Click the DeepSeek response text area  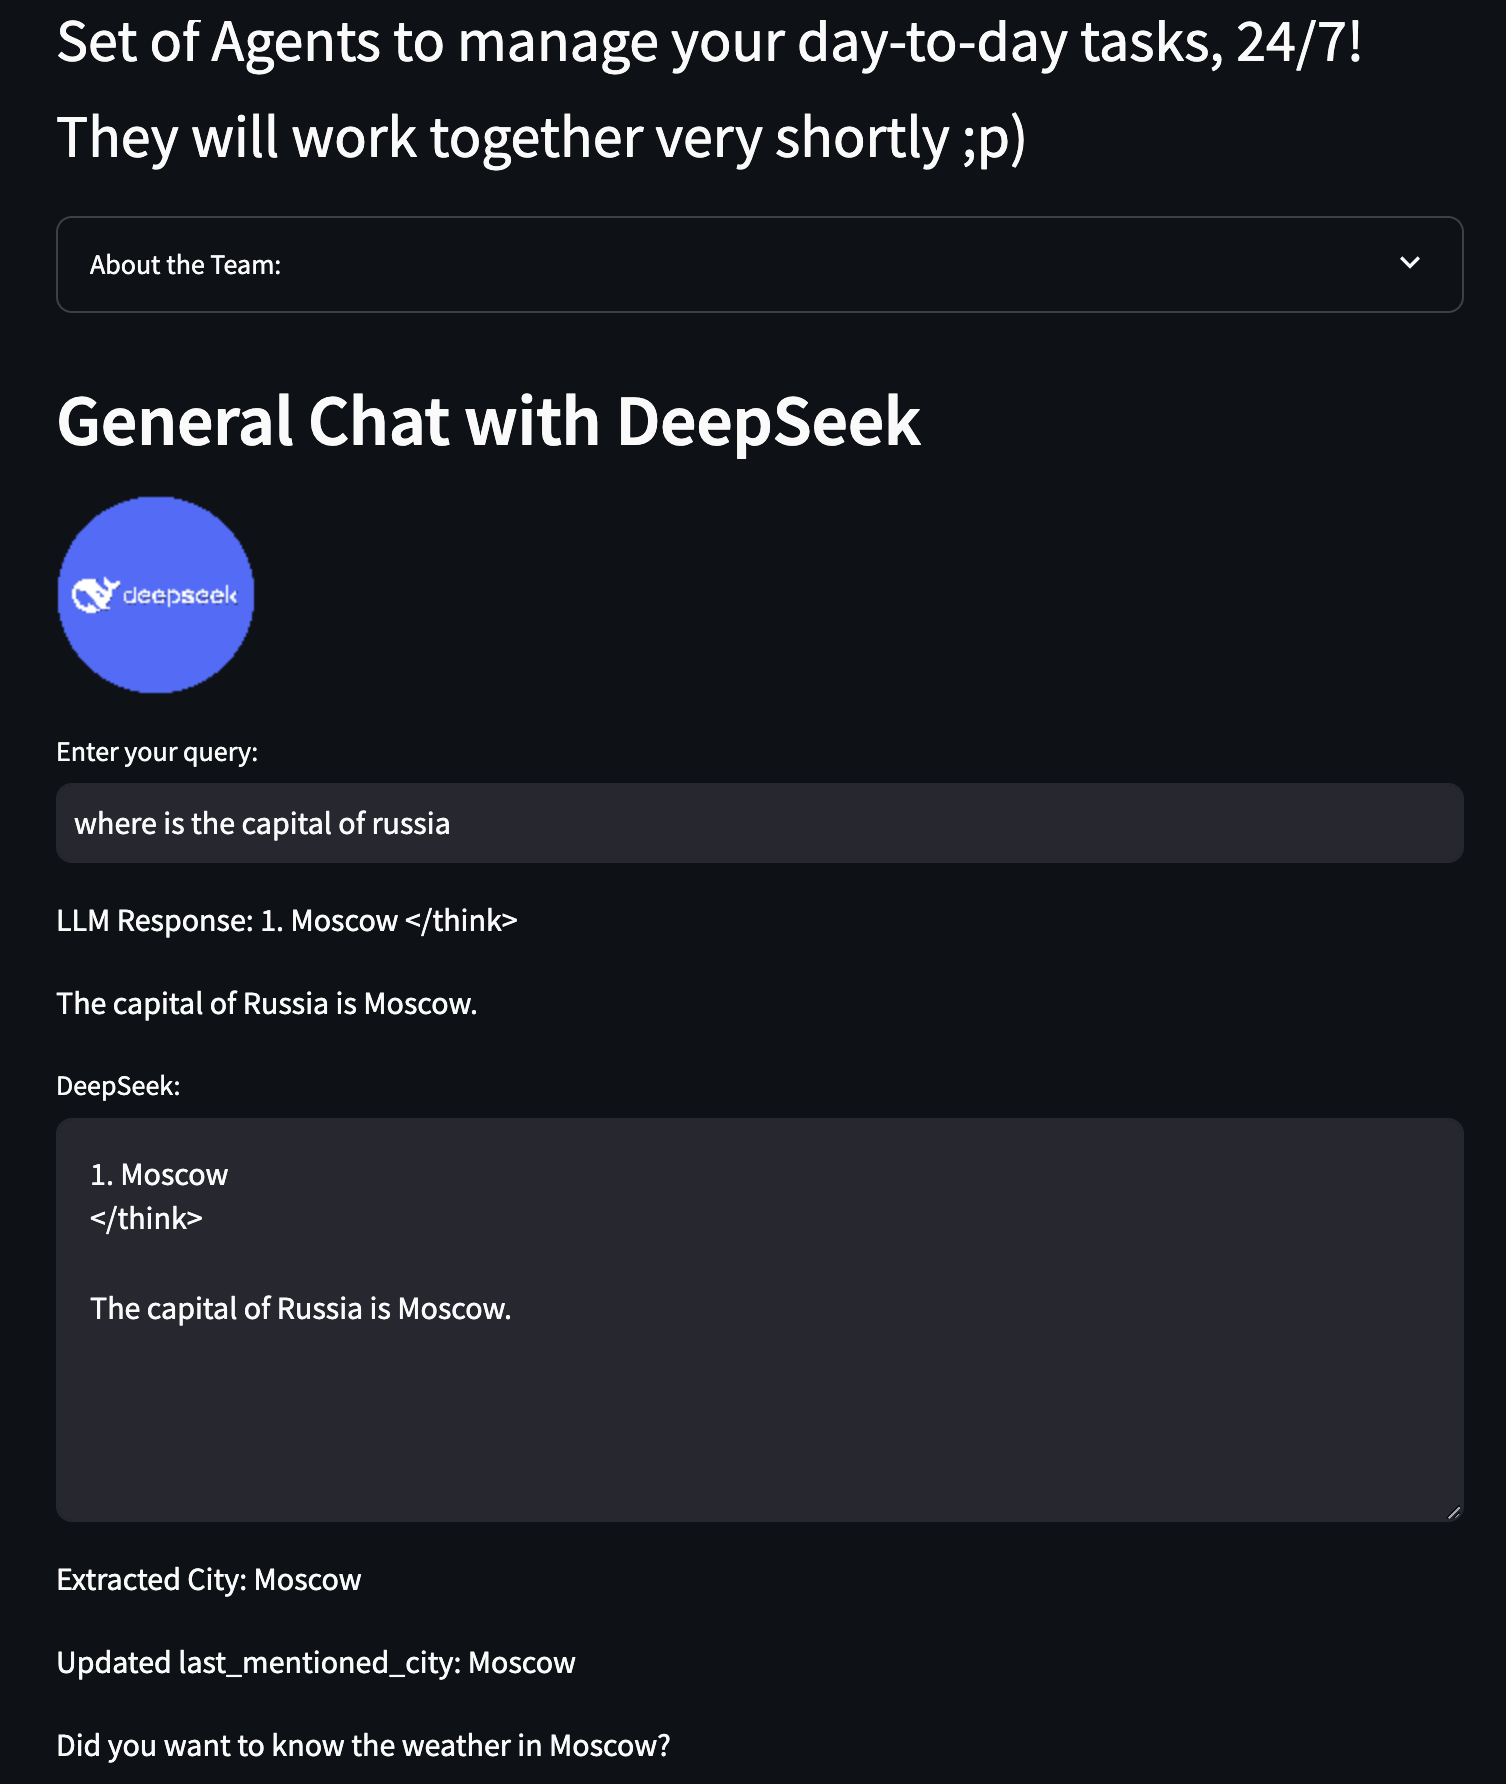(760, 1320)
